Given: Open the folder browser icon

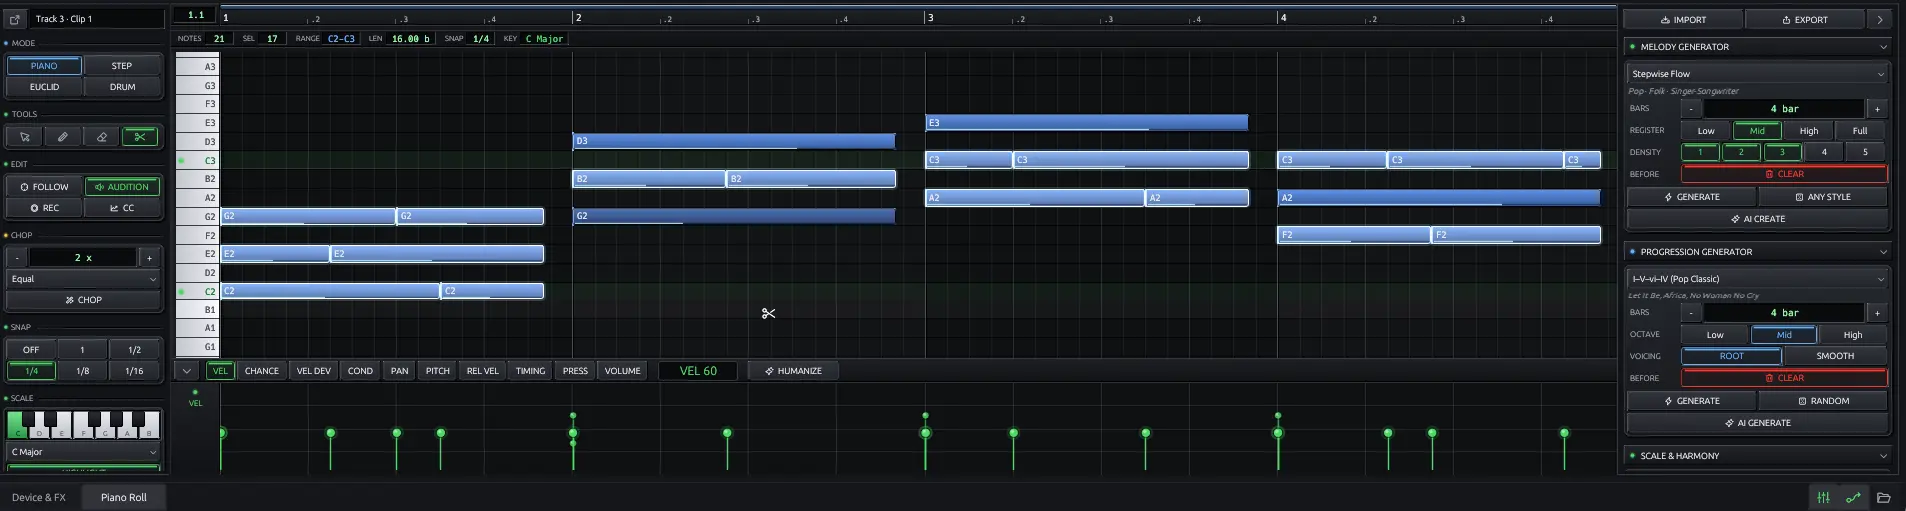Looking at the screenshot, I should coord(1883,497).
